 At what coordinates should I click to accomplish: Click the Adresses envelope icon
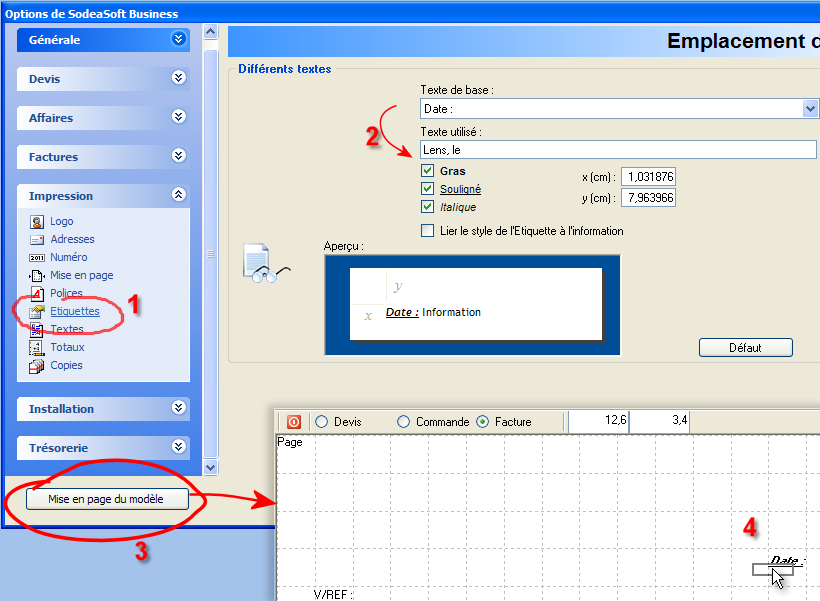tap(37, 240)
